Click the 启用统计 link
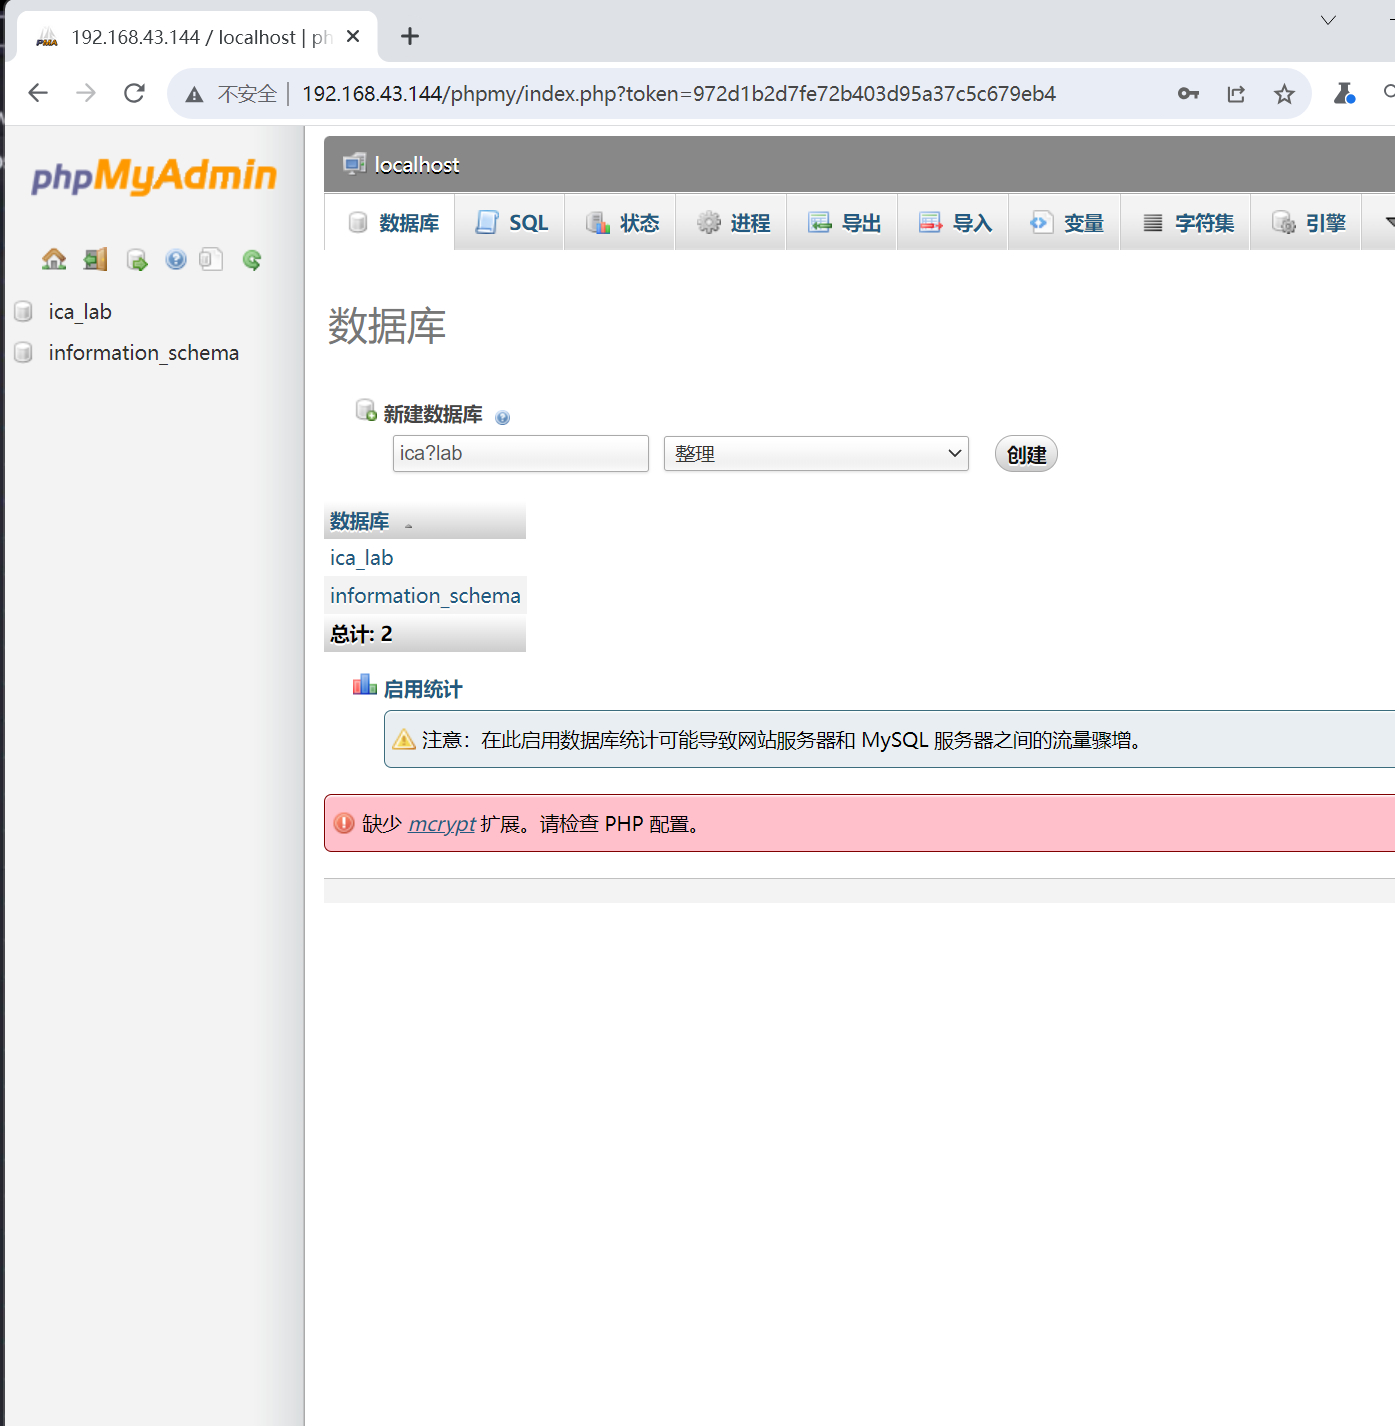Viewport: 1395px width, 1426px height. pos(423,689)
